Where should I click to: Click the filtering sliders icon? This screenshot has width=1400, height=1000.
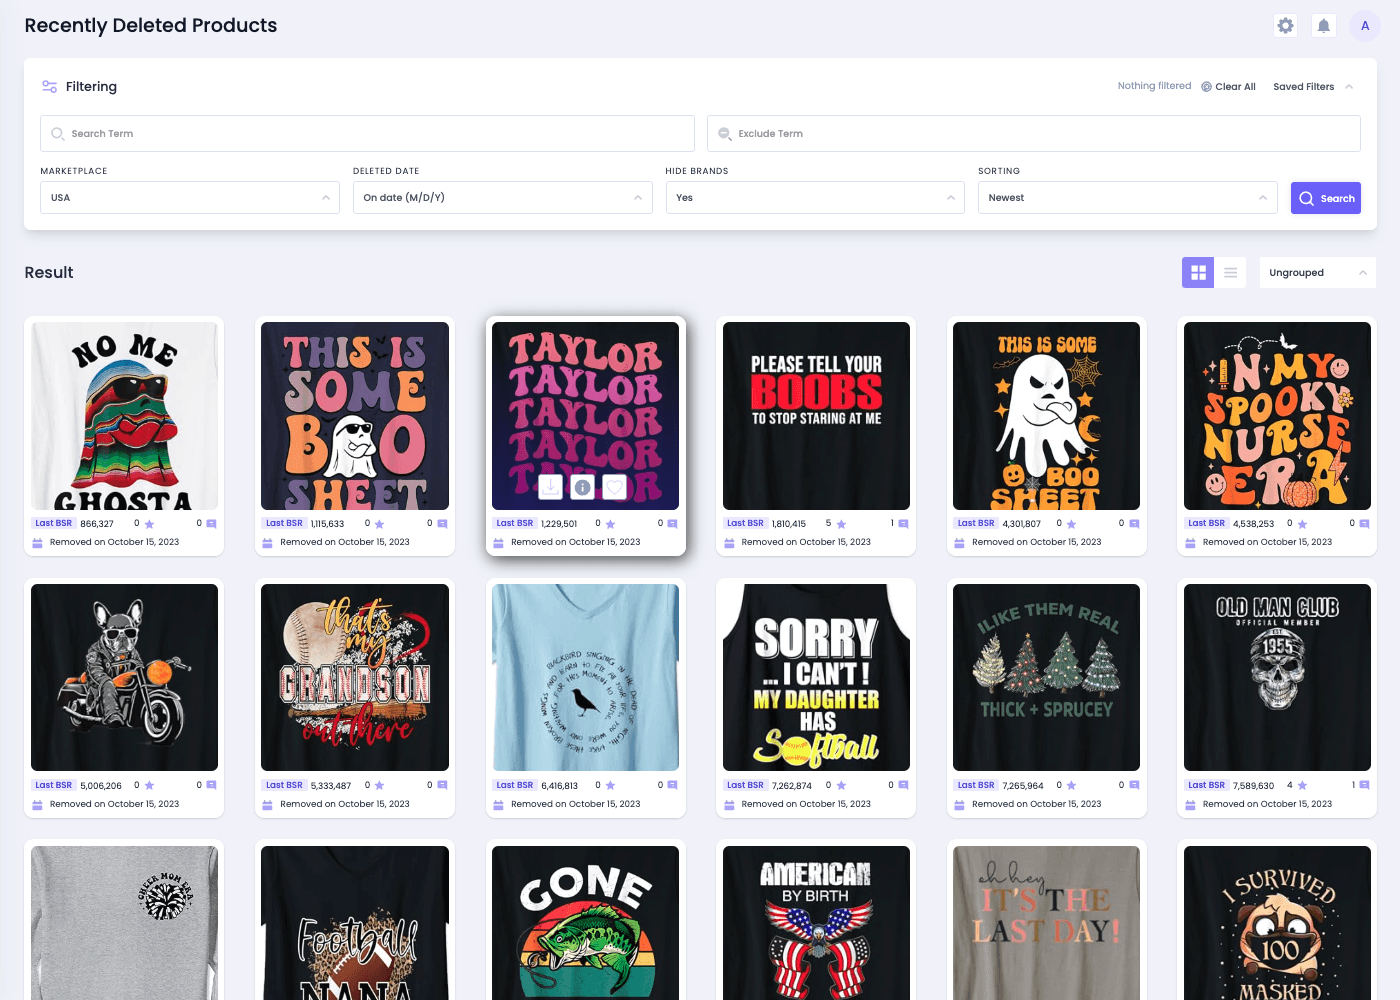point(49,87)
